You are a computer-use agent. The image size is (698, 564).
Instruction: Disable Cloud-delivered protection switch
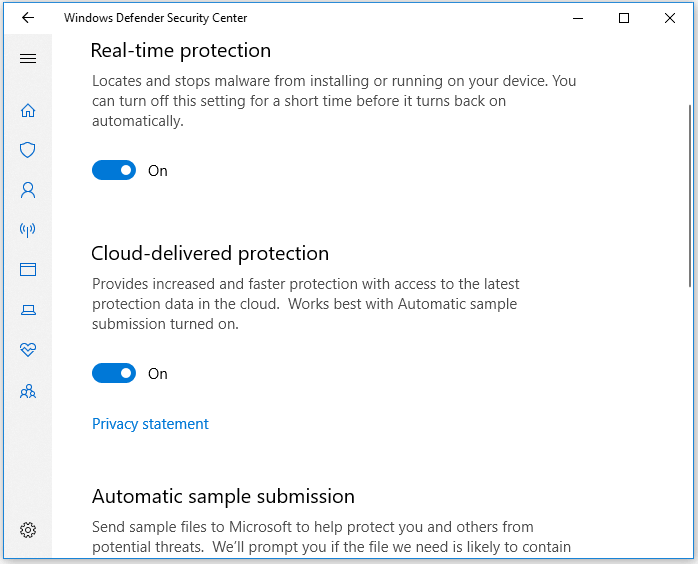[x=114, y=374]
